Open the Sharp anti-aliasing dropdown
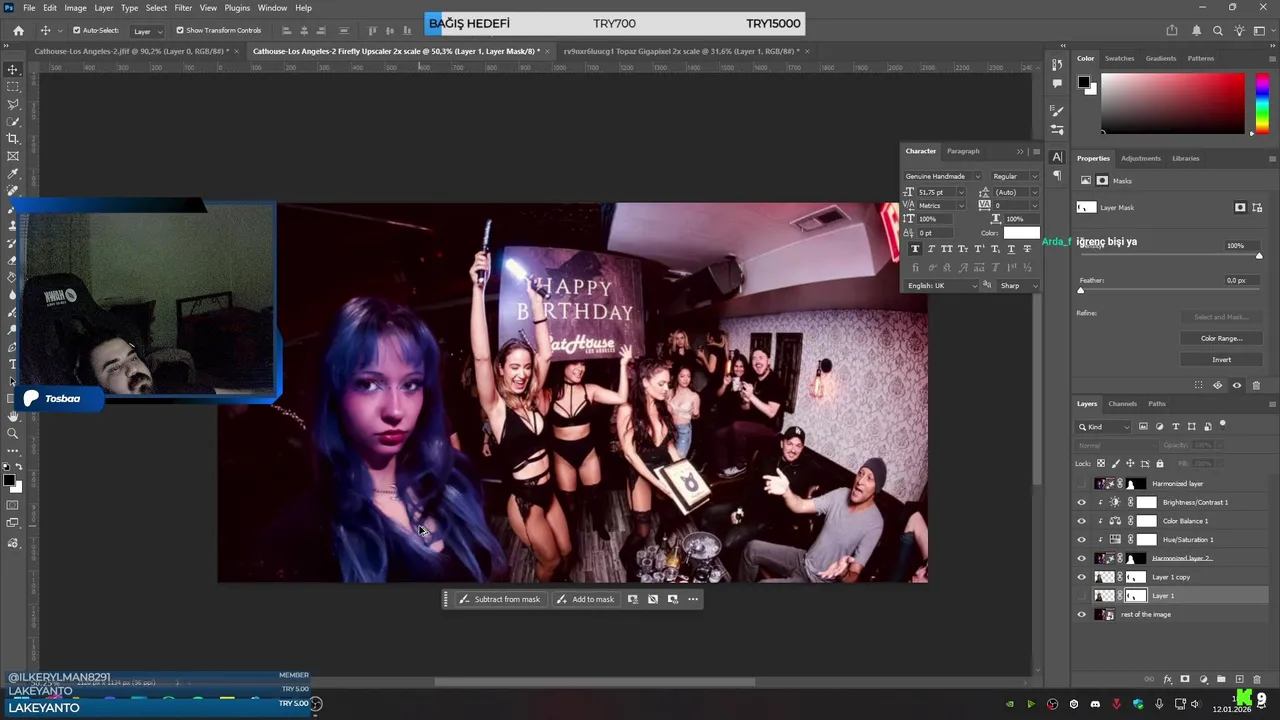 click(1018, 286)
